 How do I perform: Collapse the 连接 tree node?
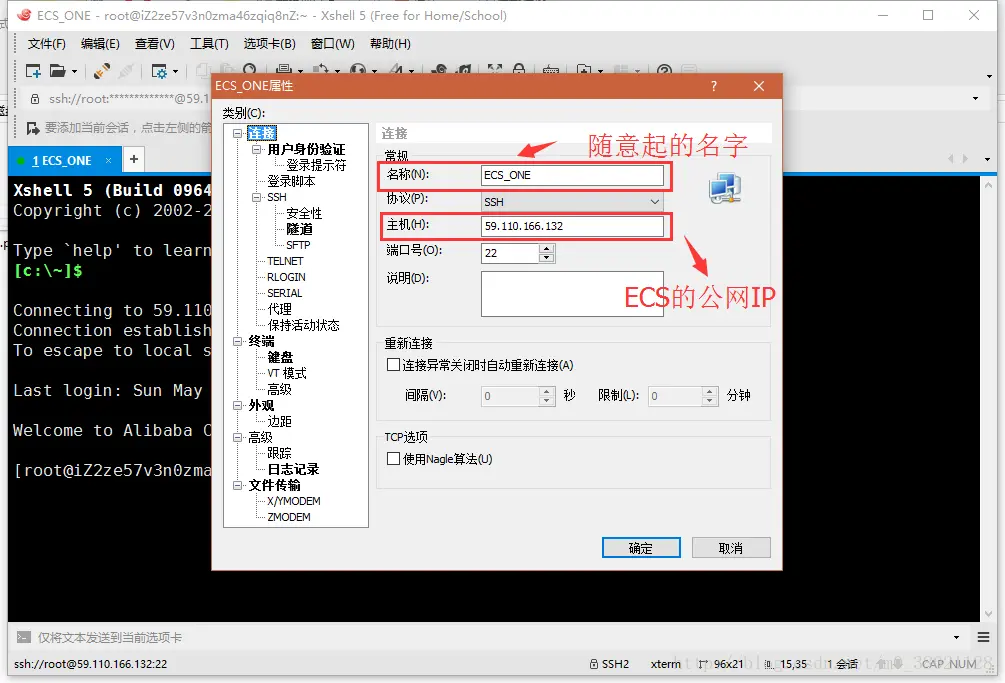pos(237,133)
